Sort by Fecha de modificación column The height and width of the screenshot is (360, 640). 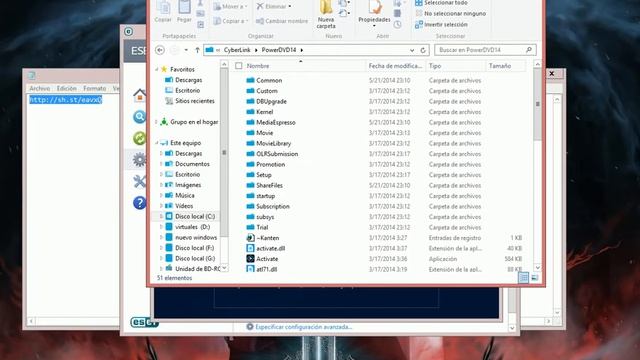click(x=395, y=66)
